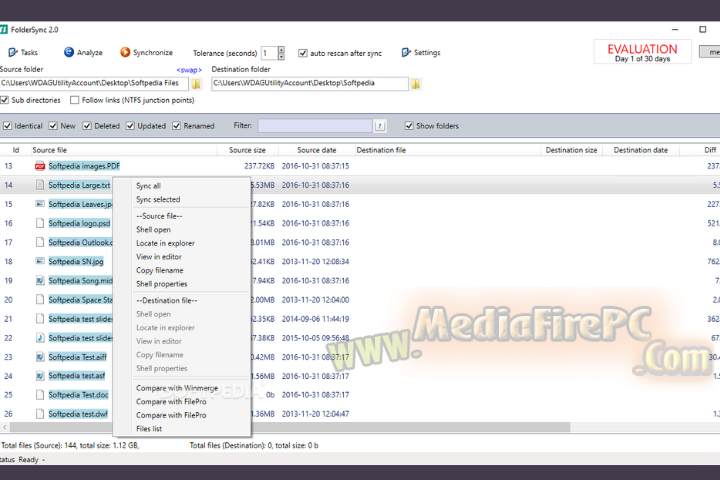Image resolution: width=720 pixels, height=480 pixels.
Task: Sort by Source date column header
Action: pyautogui.click(x=316, y=150)
